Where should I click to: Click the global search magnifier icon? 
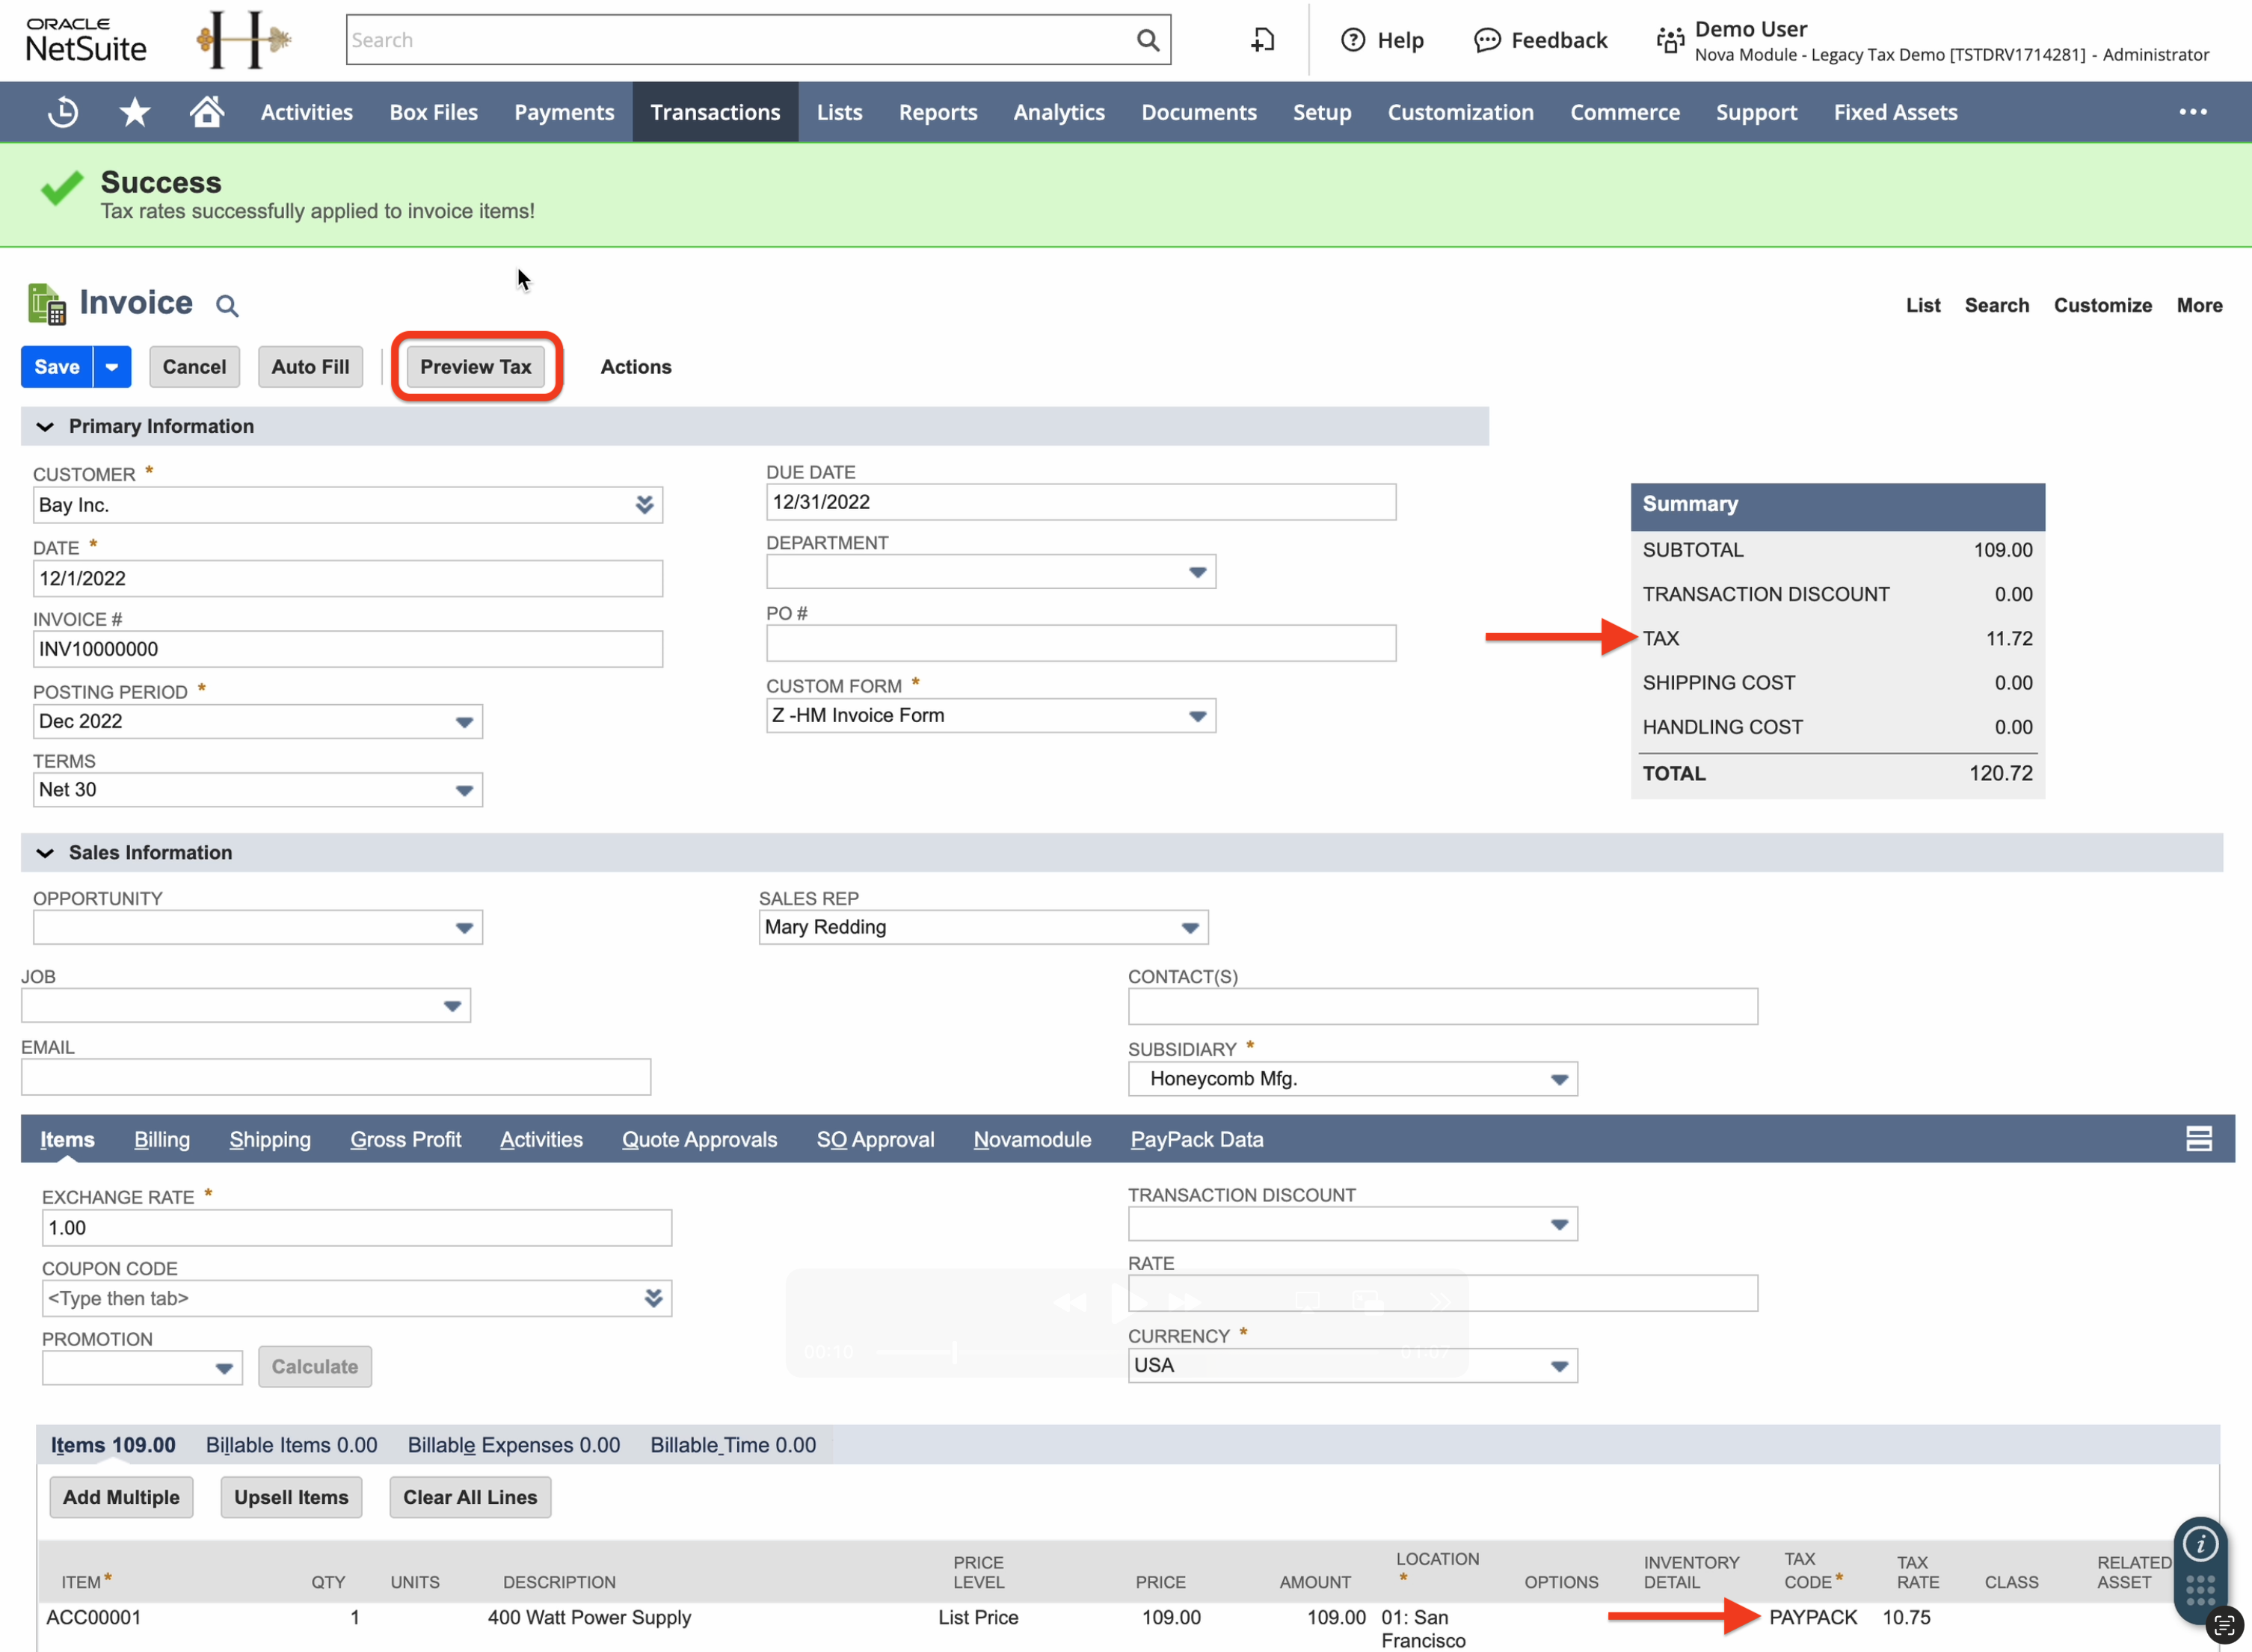pos(1147,39)
